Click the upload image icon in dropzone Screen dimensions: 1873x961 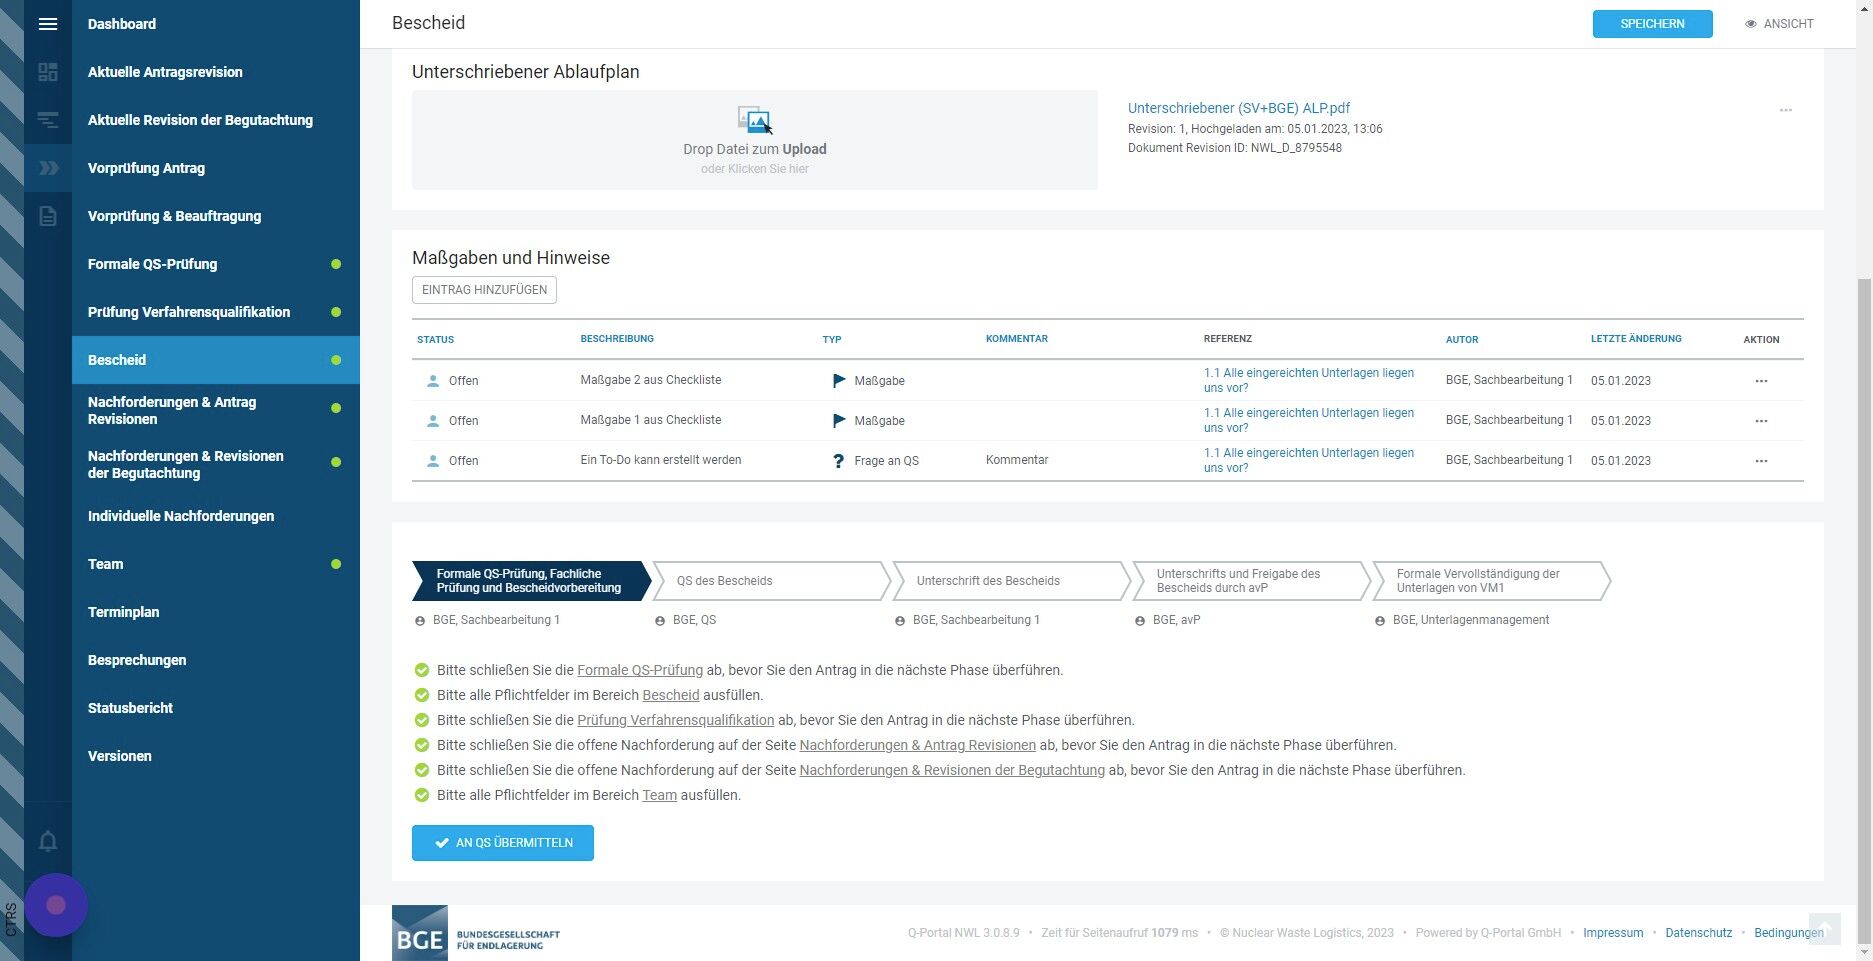(754, 120)
